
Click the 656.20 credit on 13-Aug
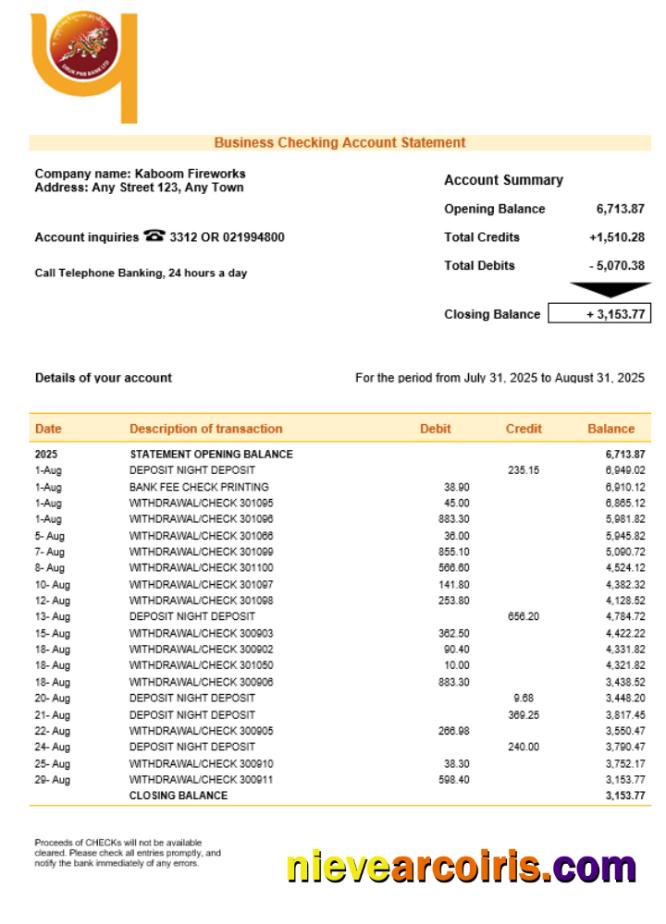click(522, 616)
